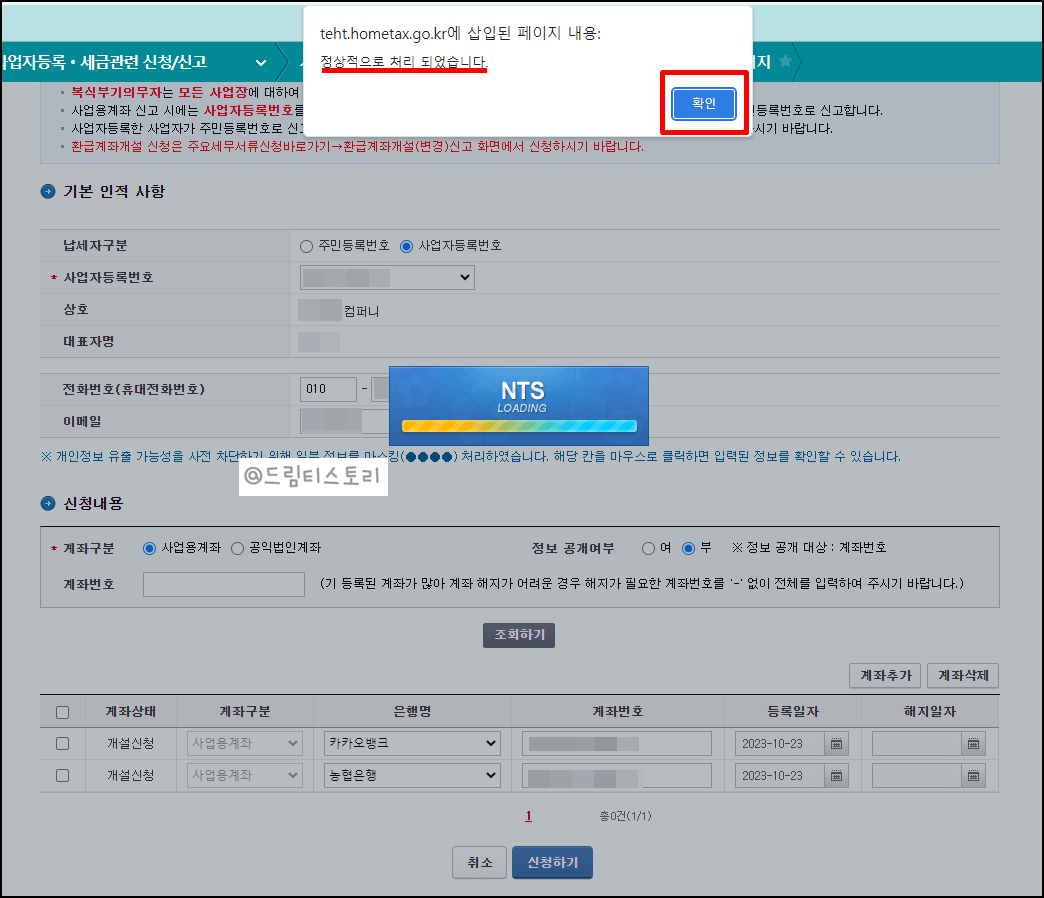This screenshot has height=898, width=1044.
Task: Select the 주민등록번호 radio button
Action: click(x=308, y=246)
